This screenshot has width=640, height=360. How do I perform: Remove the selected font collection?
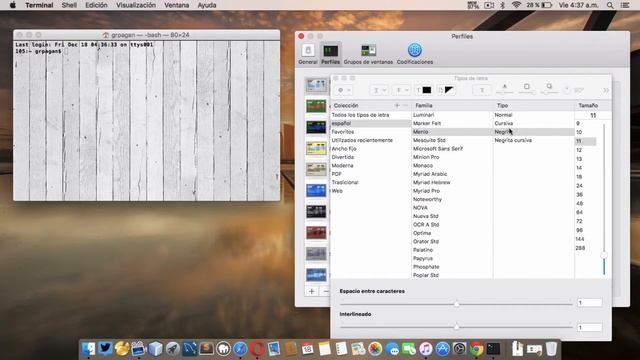pos(405,105)
